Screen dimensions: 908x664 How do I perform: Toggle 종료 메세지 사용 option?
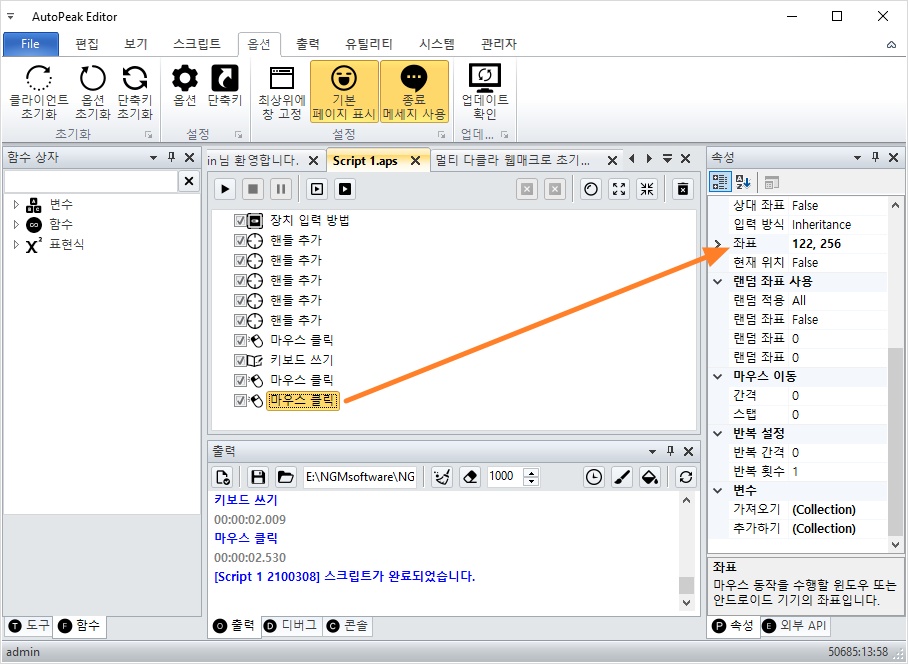[414, 91]
